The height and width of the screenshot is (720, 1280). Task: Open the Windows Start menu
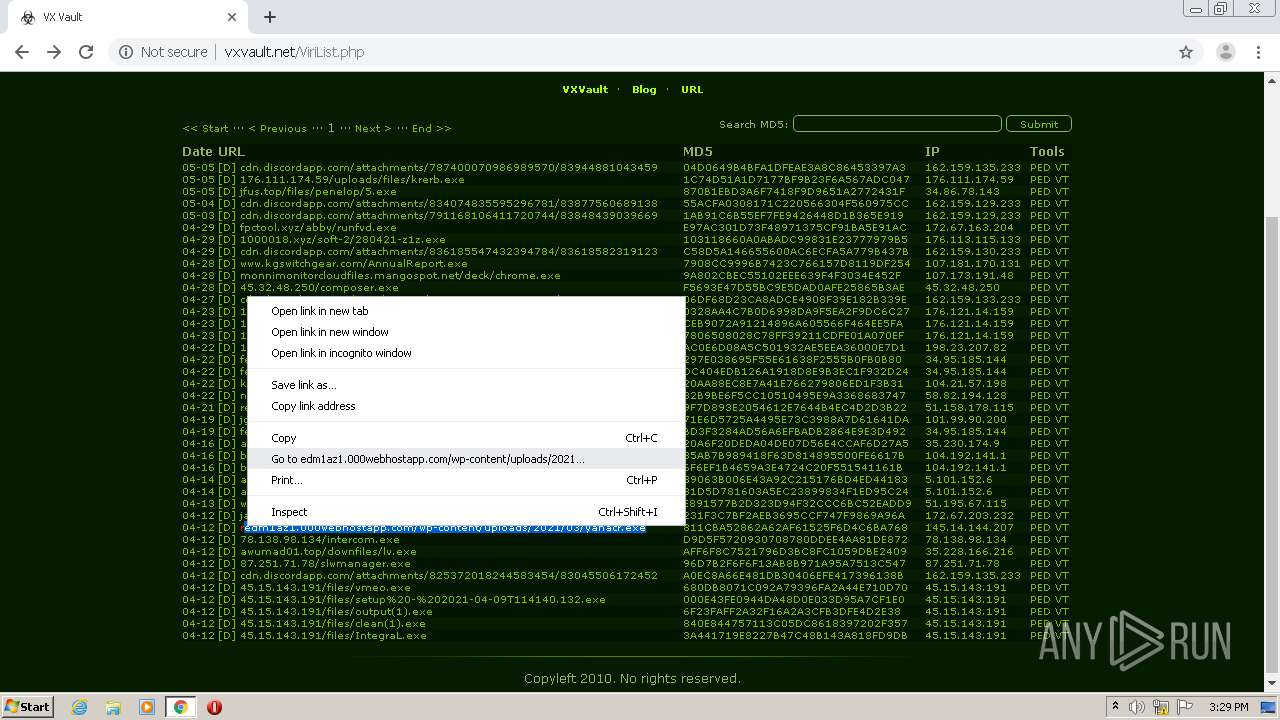(x=27, y=707)
